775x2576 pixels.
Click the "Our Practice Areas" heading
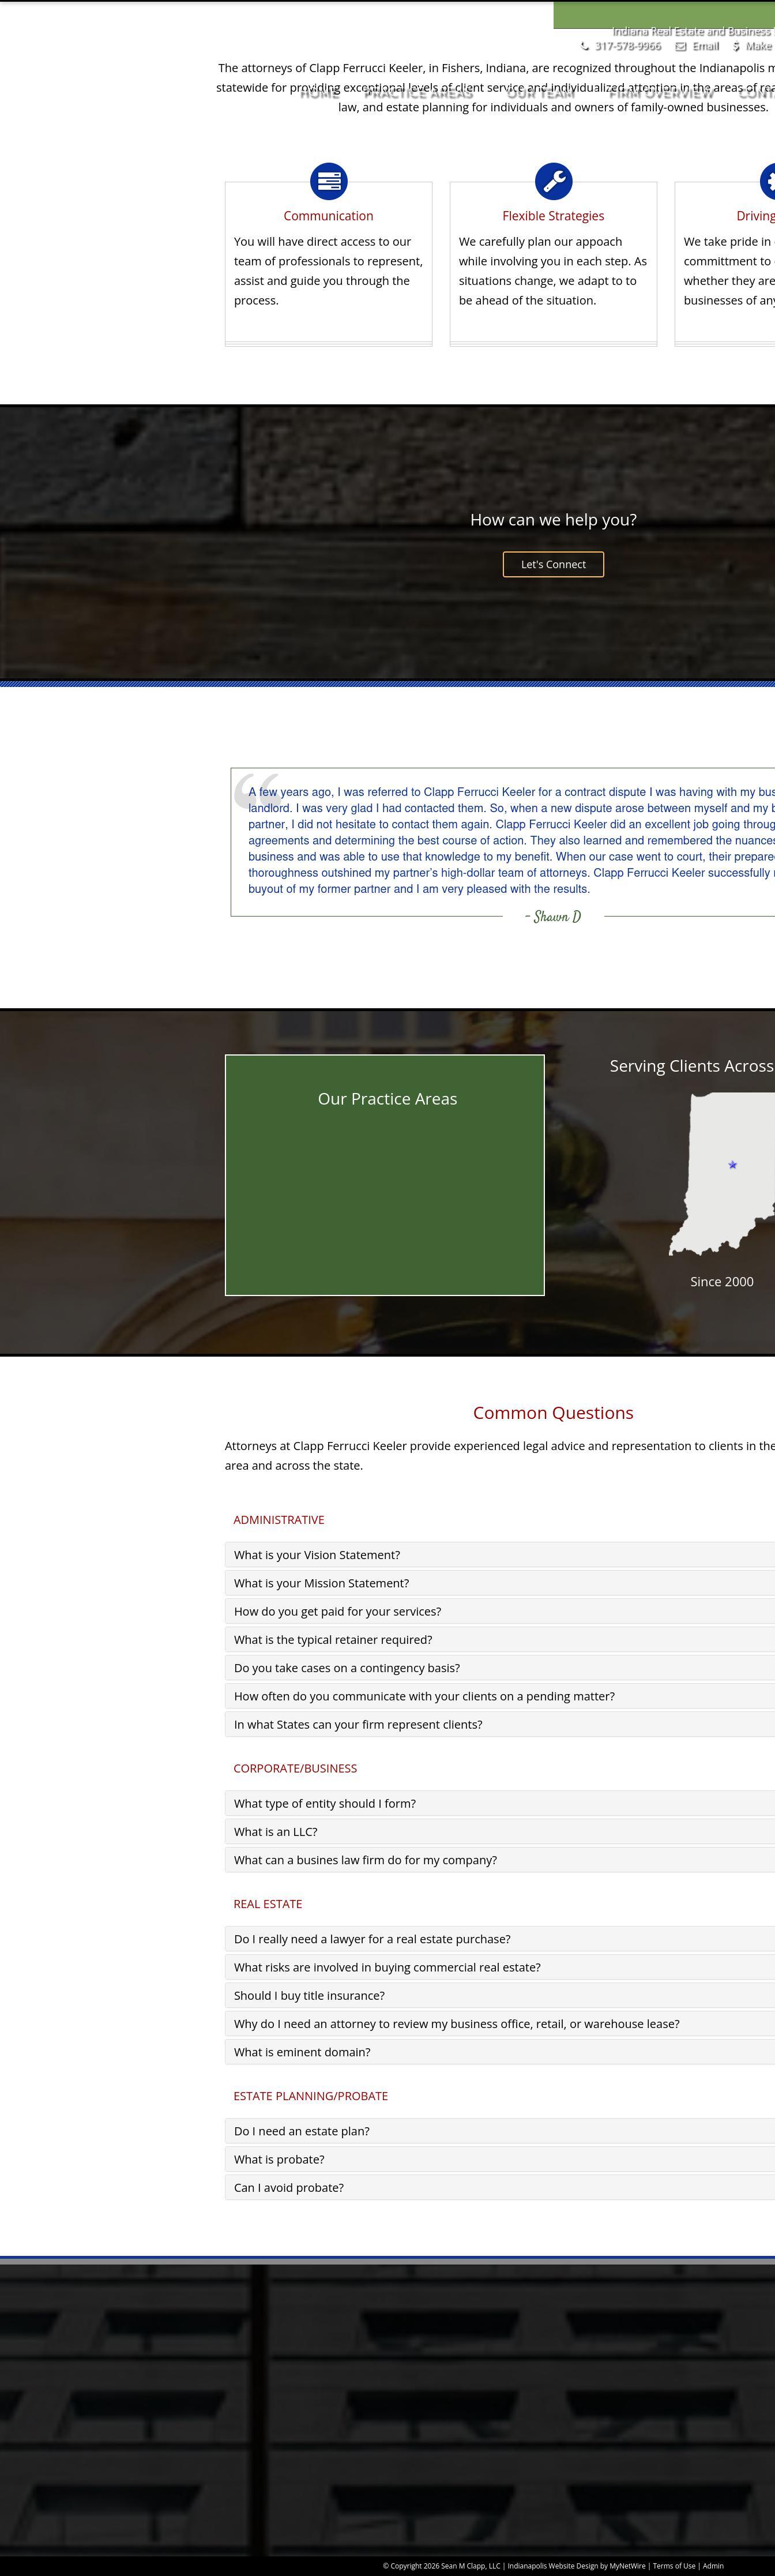[387, 1099]
